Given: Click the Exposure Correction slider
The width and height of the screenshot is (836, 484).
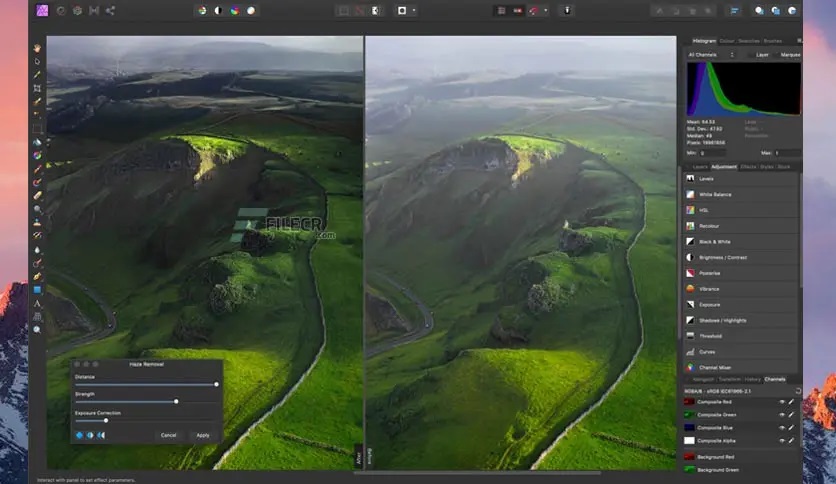Looking at the screenshot, I should point(146,421).
